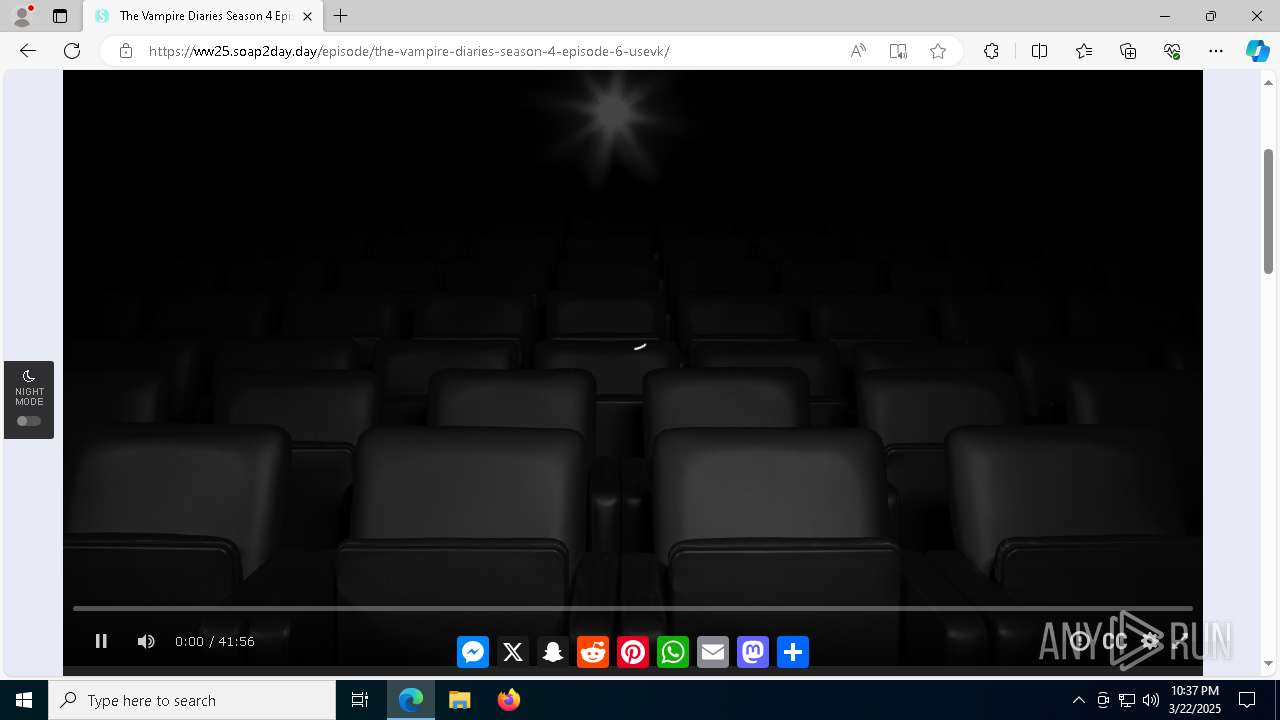Image resolution: width=1280 pixels, height=720 pixels.
Task: Click the page vertical scrollbar thumb
Action: 1269,211
